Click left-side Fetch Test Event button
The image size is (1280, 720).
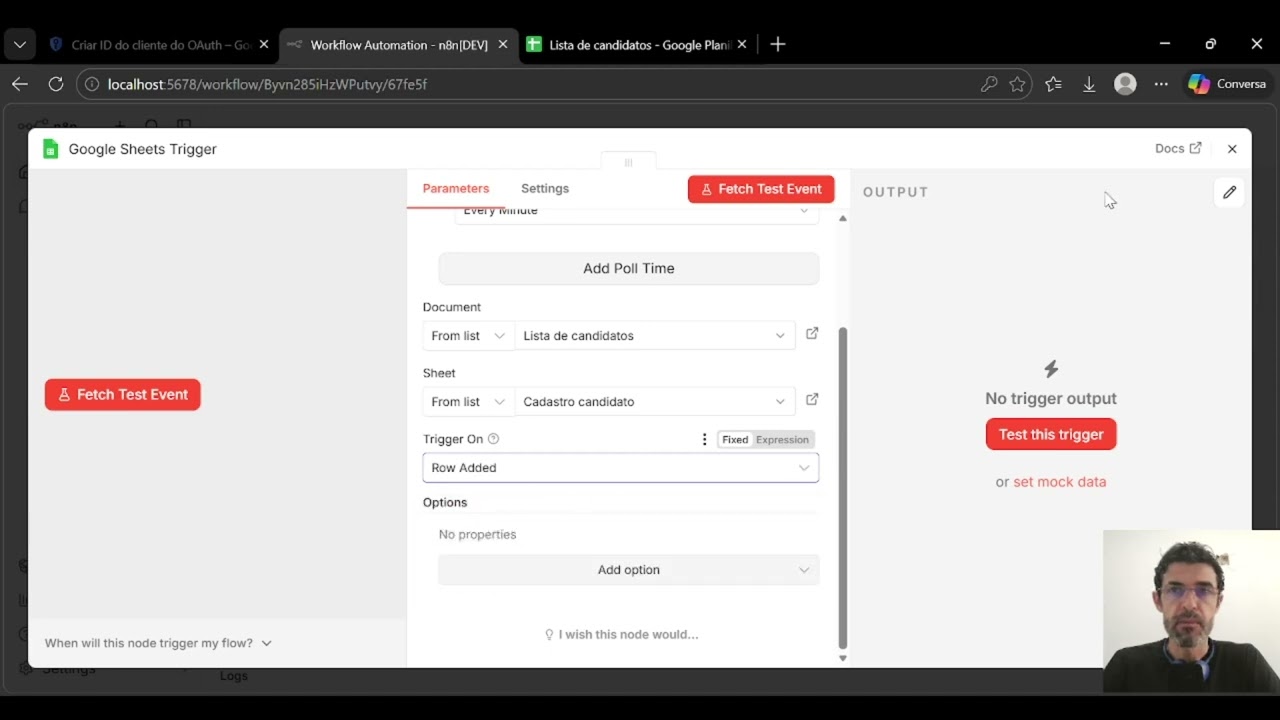(x=123, y=394)
